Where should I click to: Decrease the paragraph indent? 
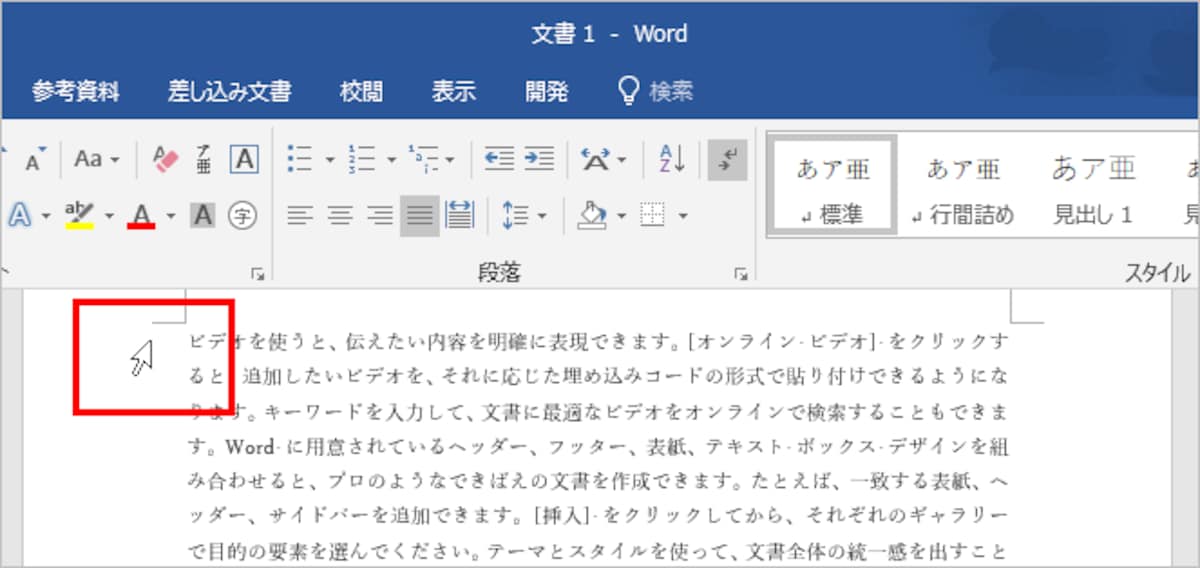(499, 159)
